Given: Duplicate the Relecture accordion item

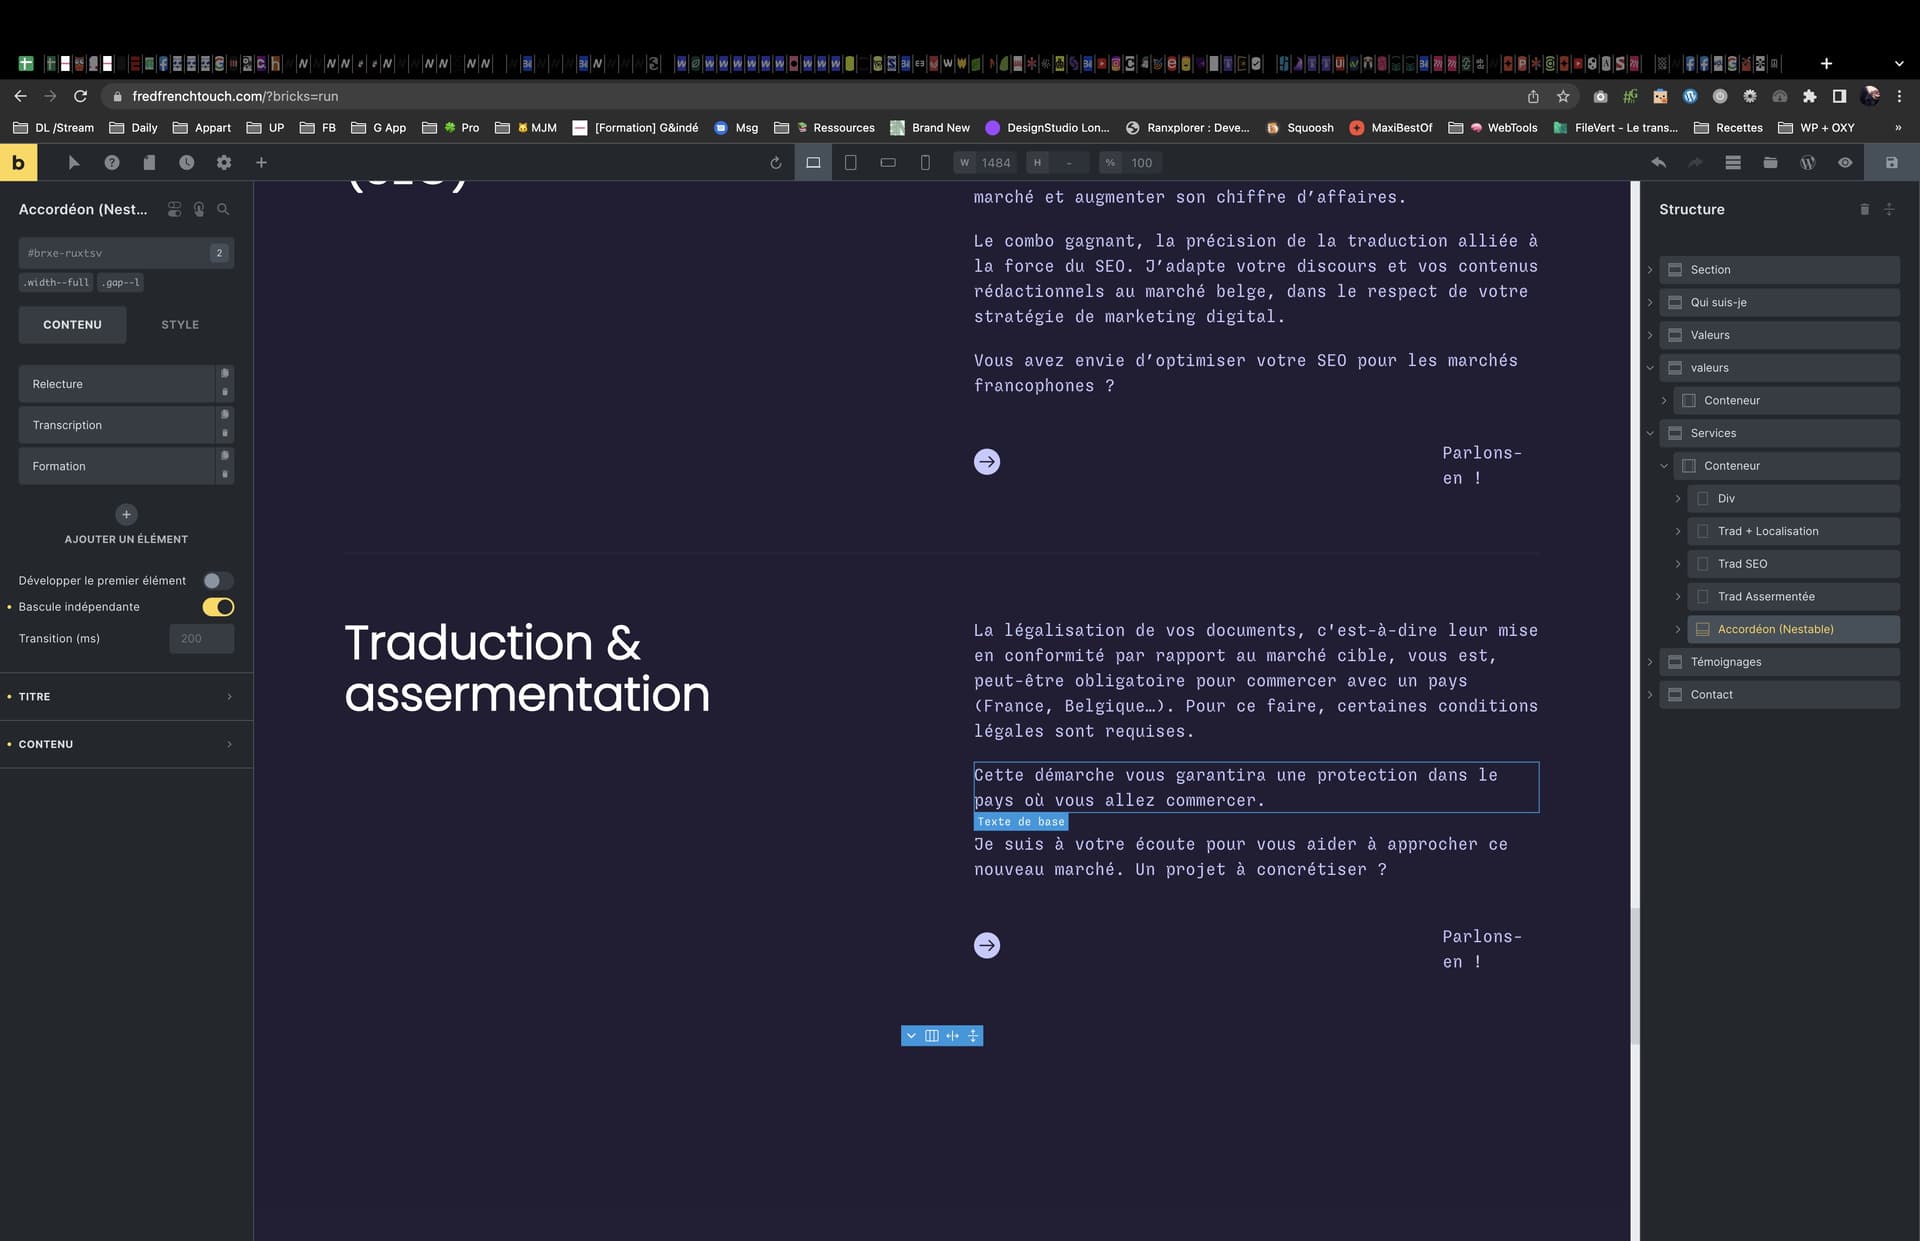Looking at the screenshot, I should [225, 374].
